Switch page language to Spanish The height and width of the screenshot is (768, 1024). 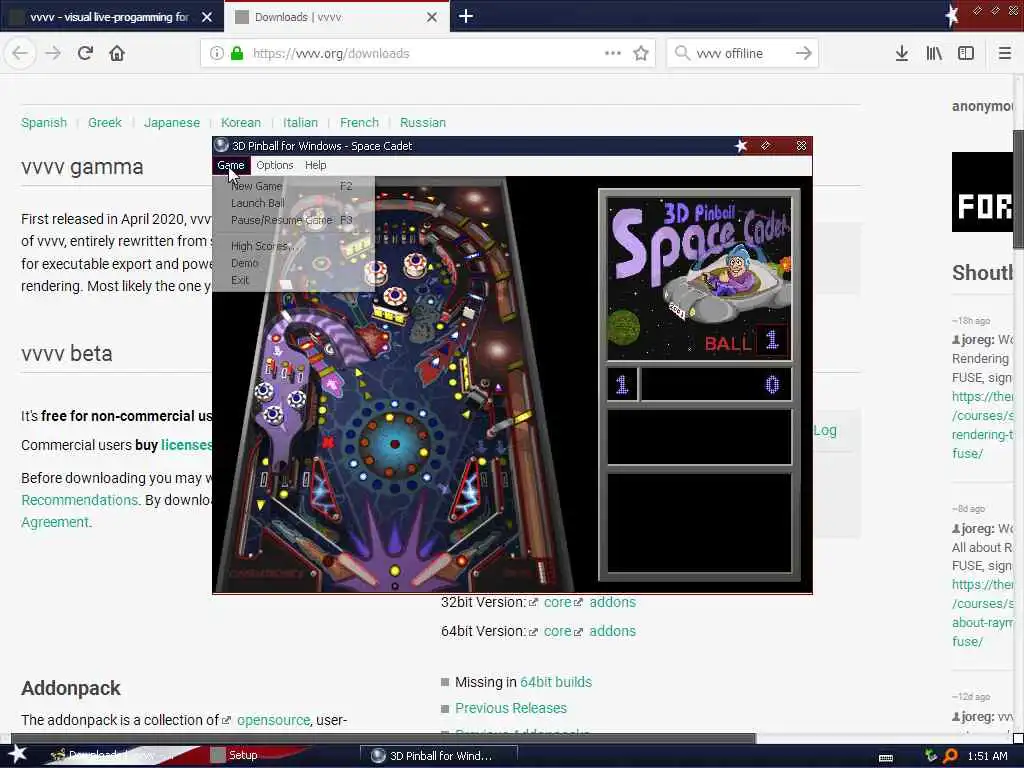point(44,123)
